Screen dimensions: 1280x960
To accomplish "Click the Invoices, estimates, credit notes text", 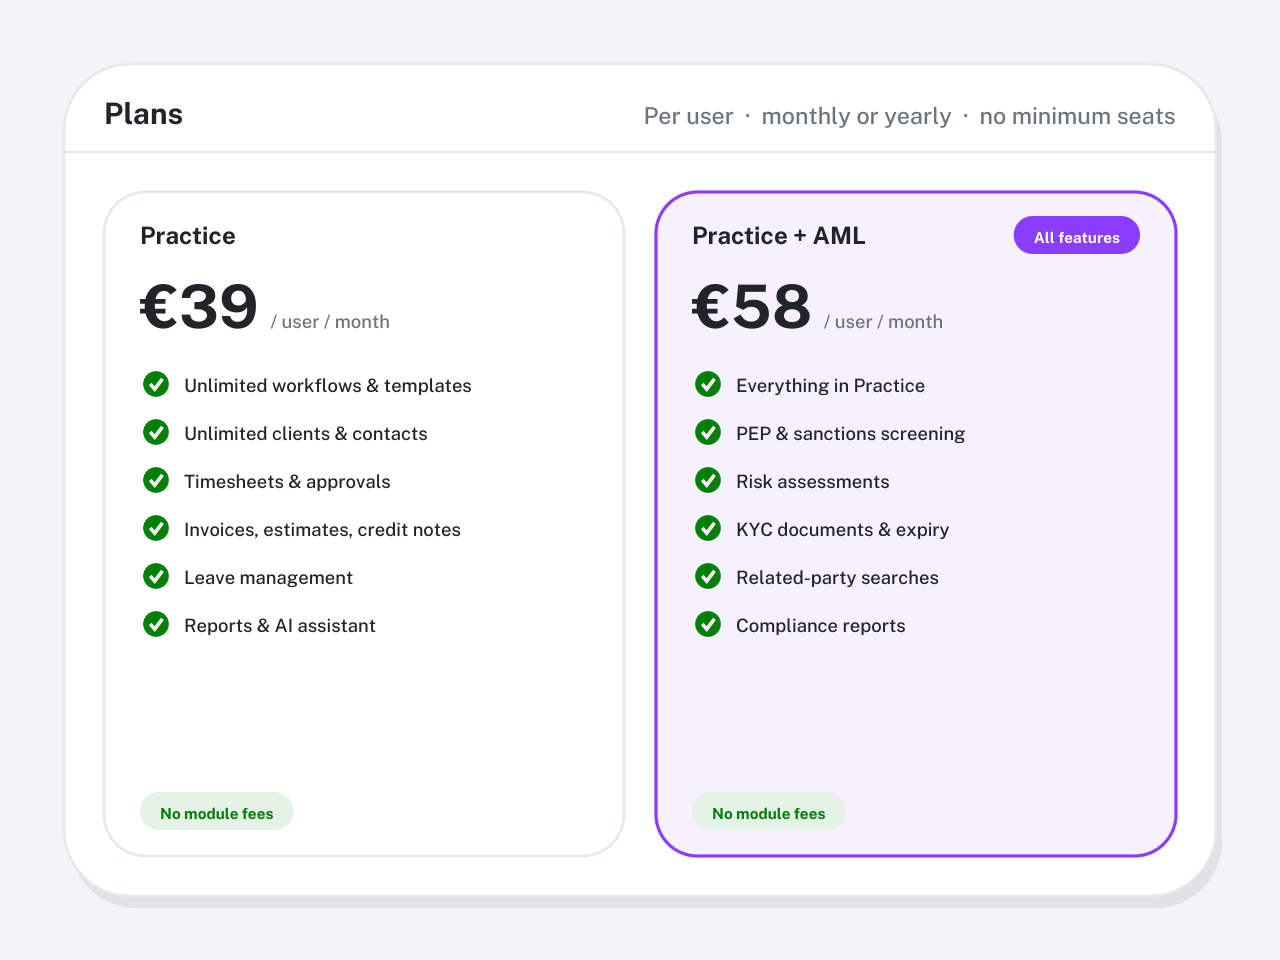I will (x=322, y=530).
